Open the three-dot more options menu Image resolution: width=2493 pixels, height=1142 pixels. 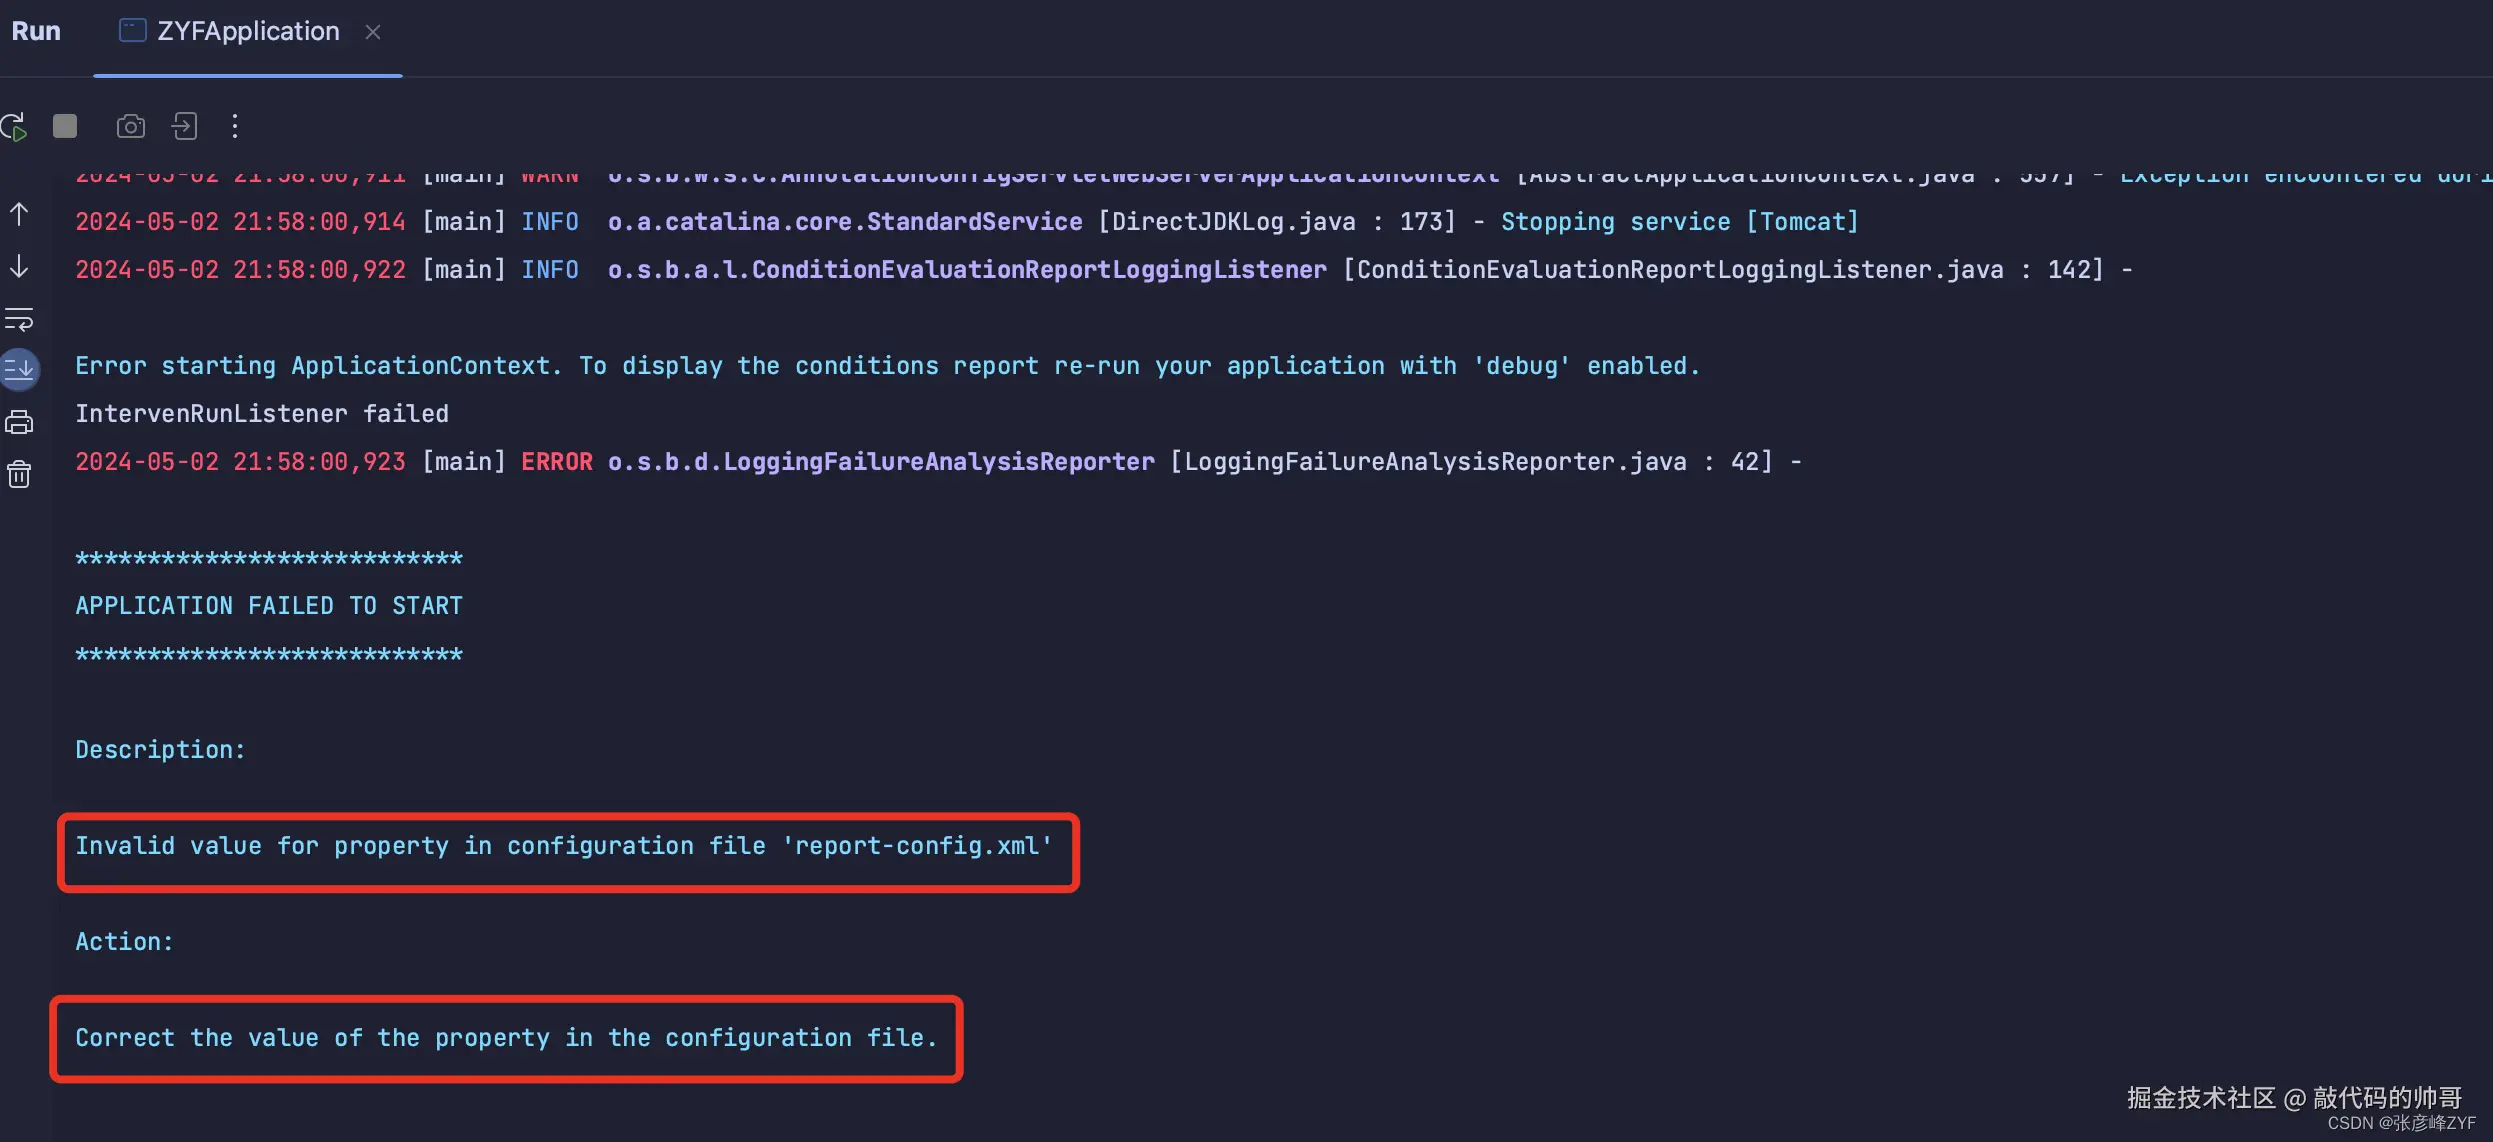click(x=235, y=126)
